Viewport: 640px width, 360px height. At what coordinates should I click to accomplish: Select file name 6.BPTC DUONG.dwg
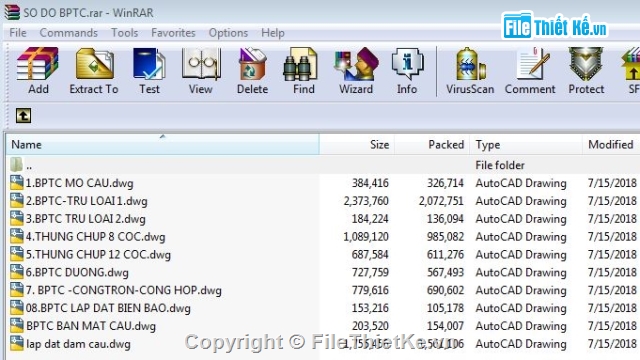(x=77, y=272)
